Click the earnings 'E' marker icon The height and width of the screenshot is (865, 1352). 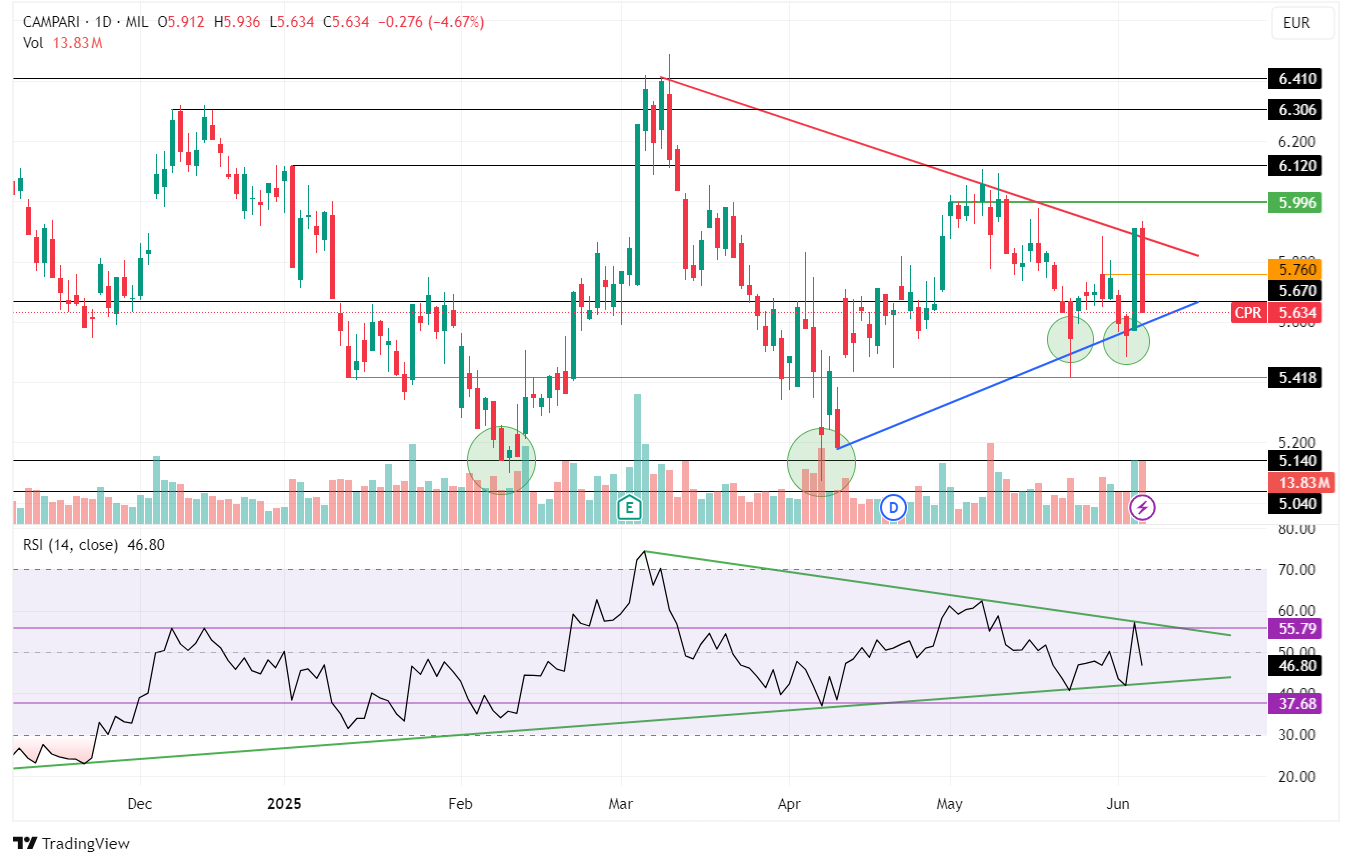tap(629, 507)
